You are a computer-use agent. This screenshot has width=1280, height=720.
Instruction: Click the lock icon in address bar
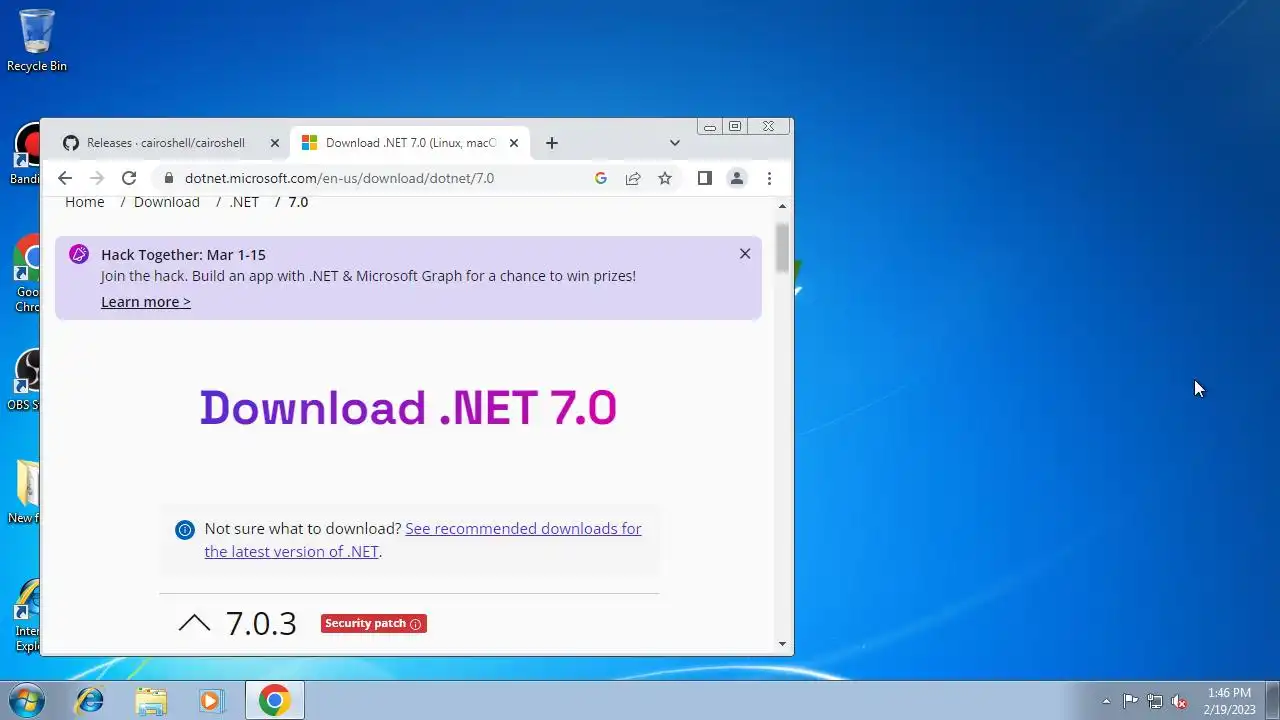coord(168,178)
